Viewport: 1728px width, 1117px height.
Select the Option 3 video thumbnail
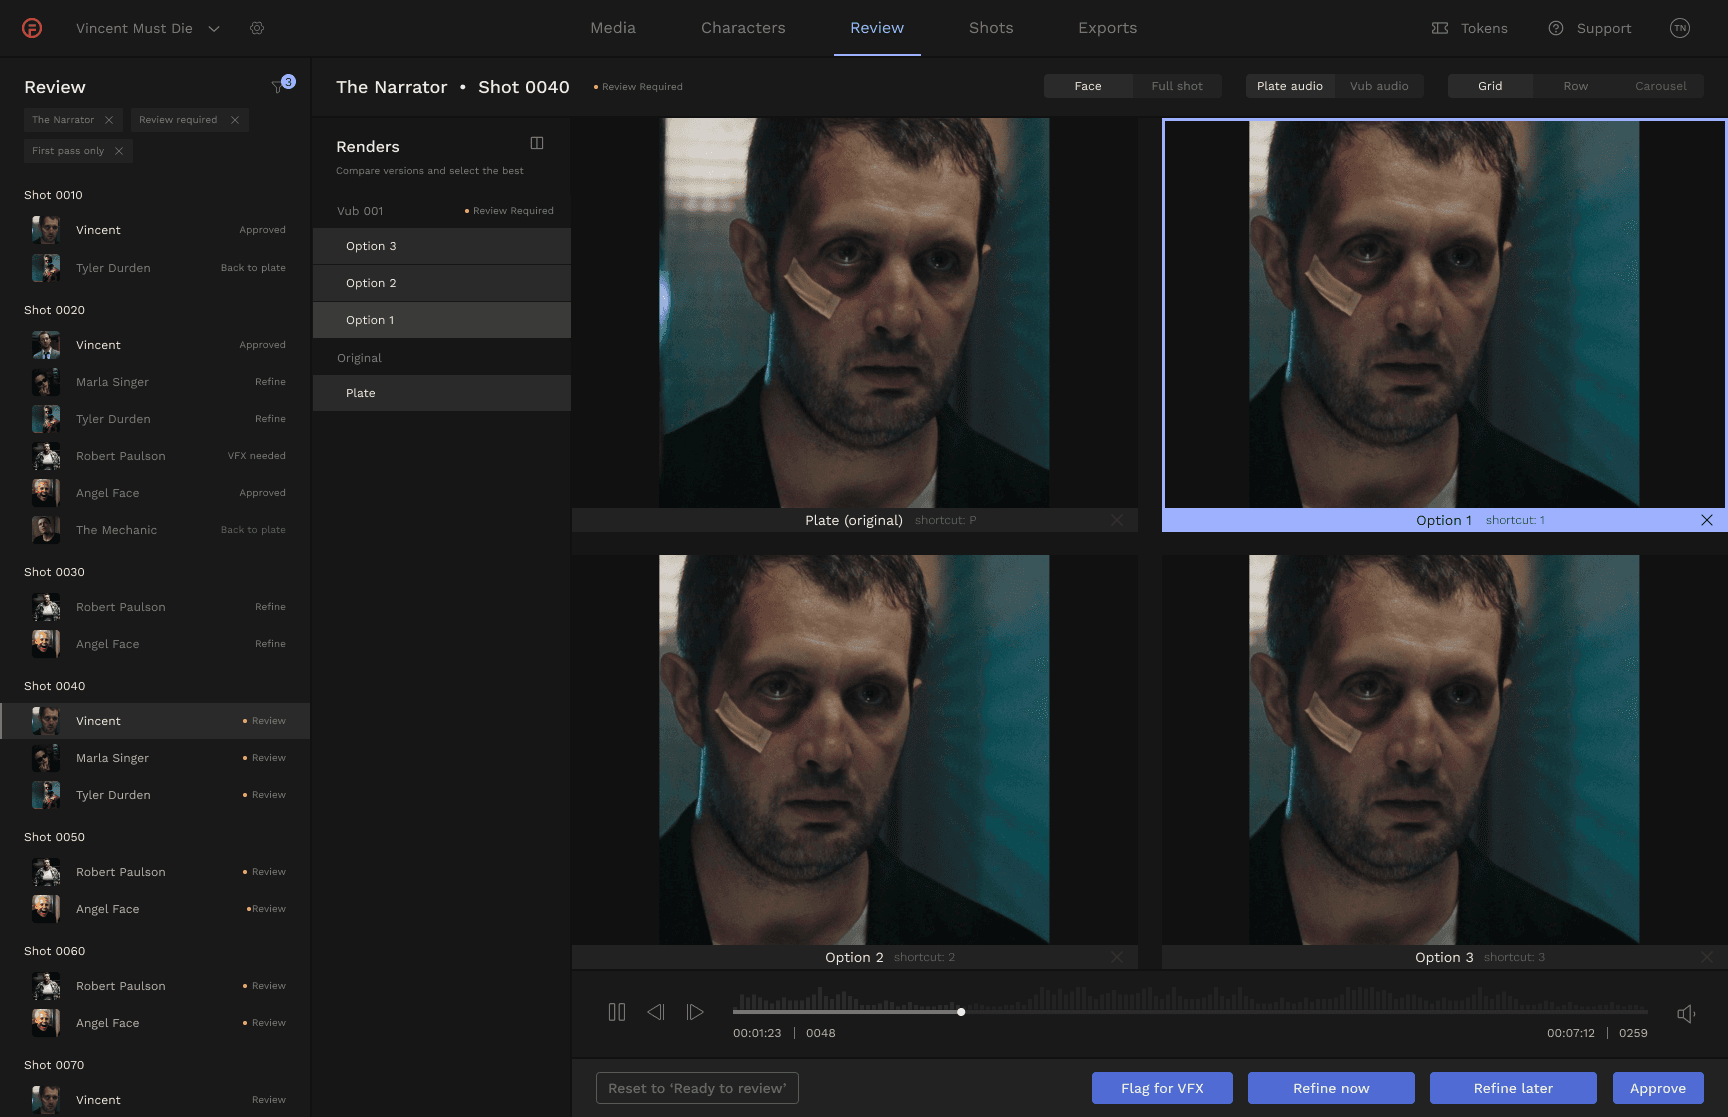tap(1444, 750)
